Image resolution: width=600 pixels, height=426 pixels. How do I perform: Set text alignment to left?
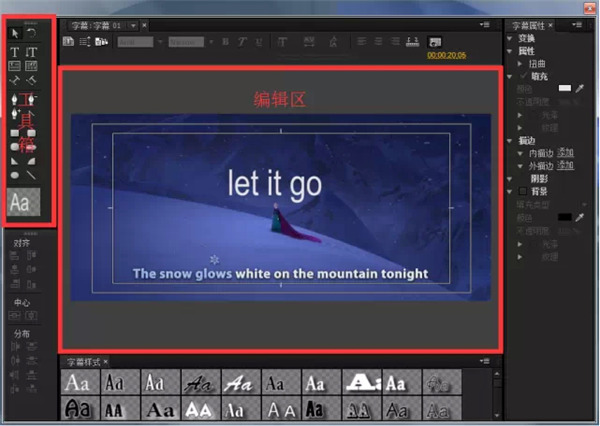(x=361, y=41)
